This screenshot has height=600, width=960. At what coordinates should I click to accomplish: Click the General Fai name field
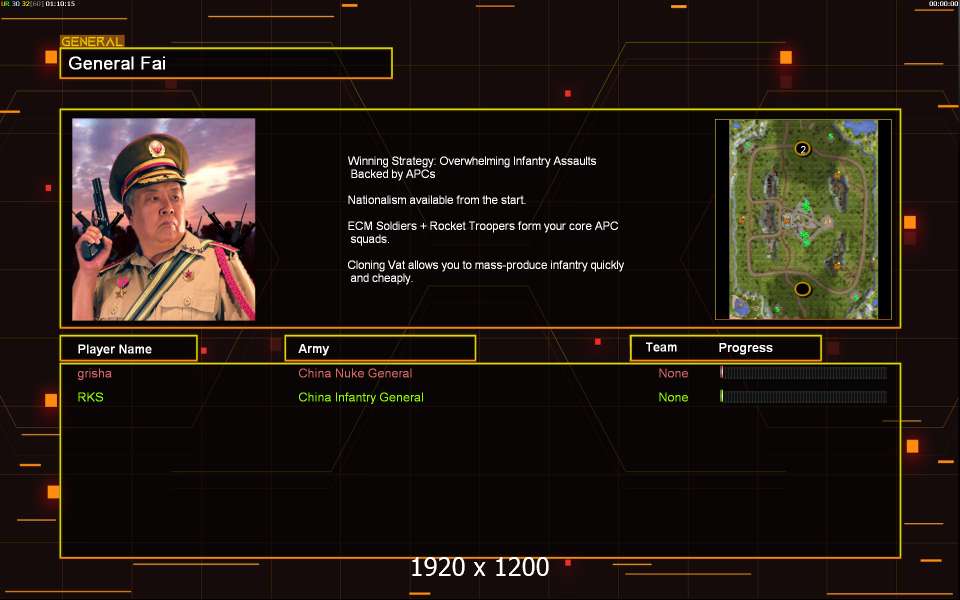tap(226, 63)
